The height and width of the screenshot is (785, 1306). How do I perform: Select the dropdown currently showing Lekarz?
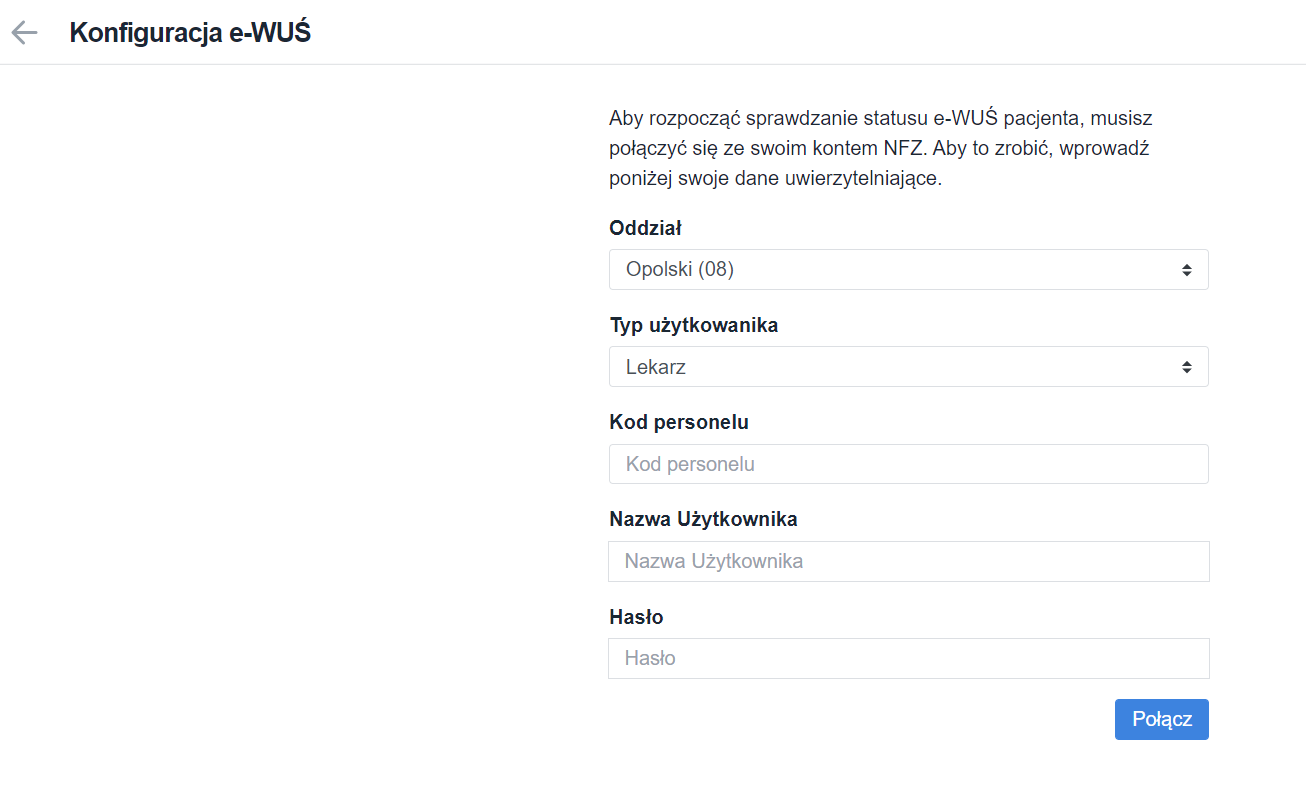pos(908,366)
